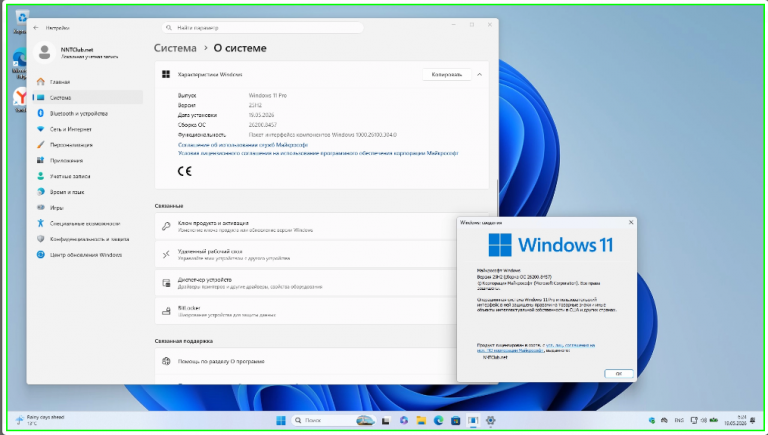768x435 pixels.
Task: Close the Windows about dialog
Action: pyautogui.click(x=631, y=222)
